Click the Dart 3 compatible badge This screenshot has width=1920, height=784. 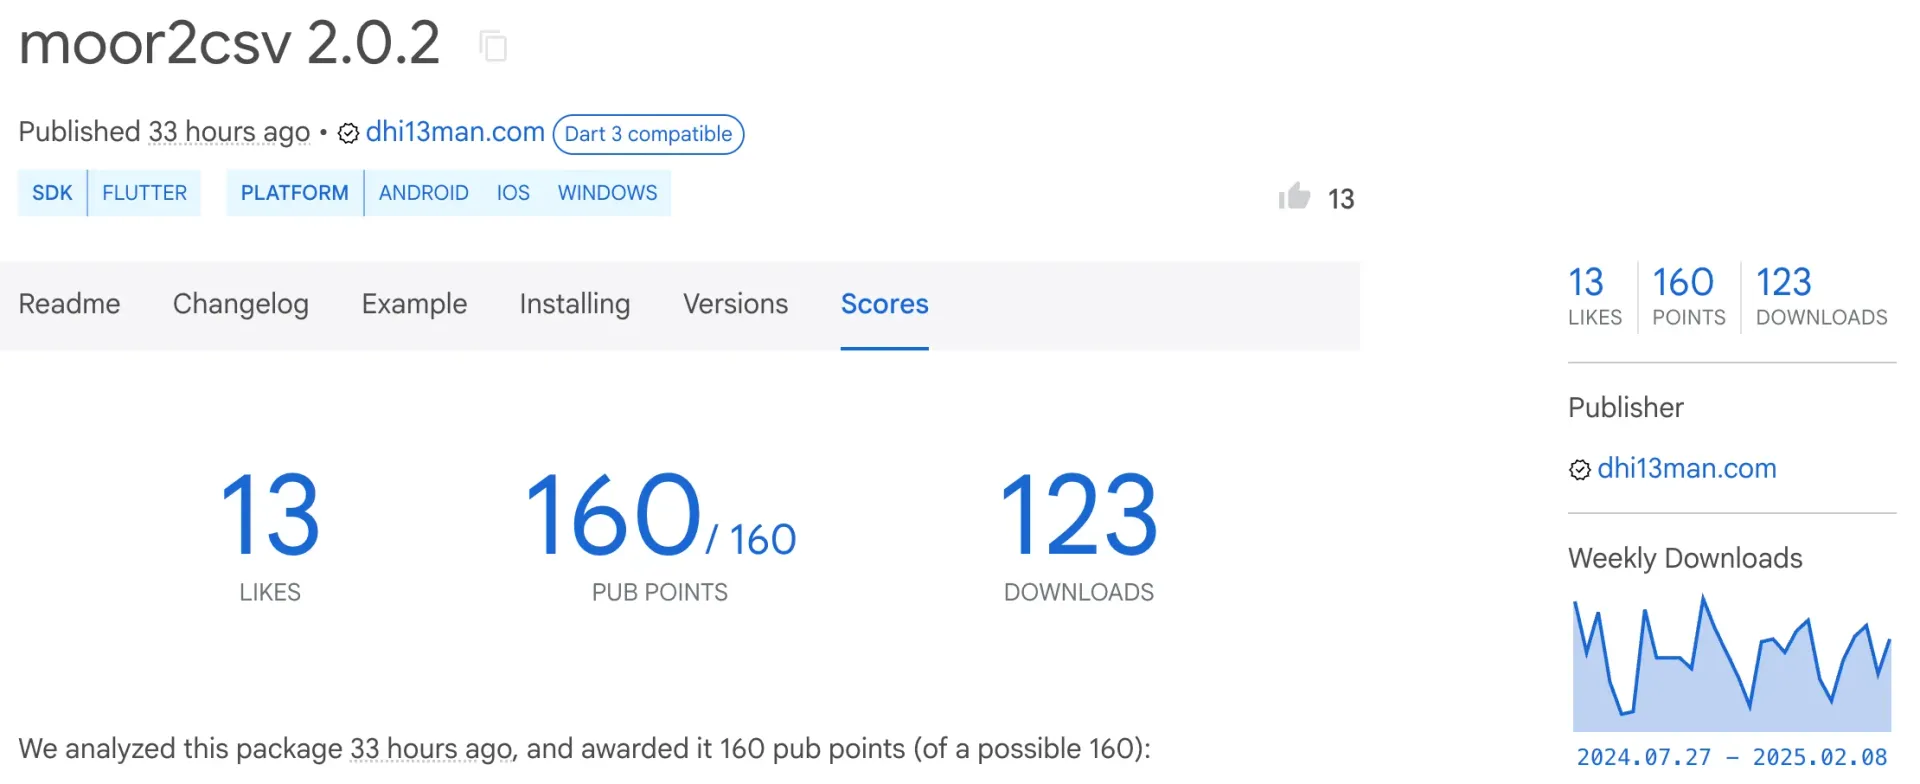(x=648, y=134)
